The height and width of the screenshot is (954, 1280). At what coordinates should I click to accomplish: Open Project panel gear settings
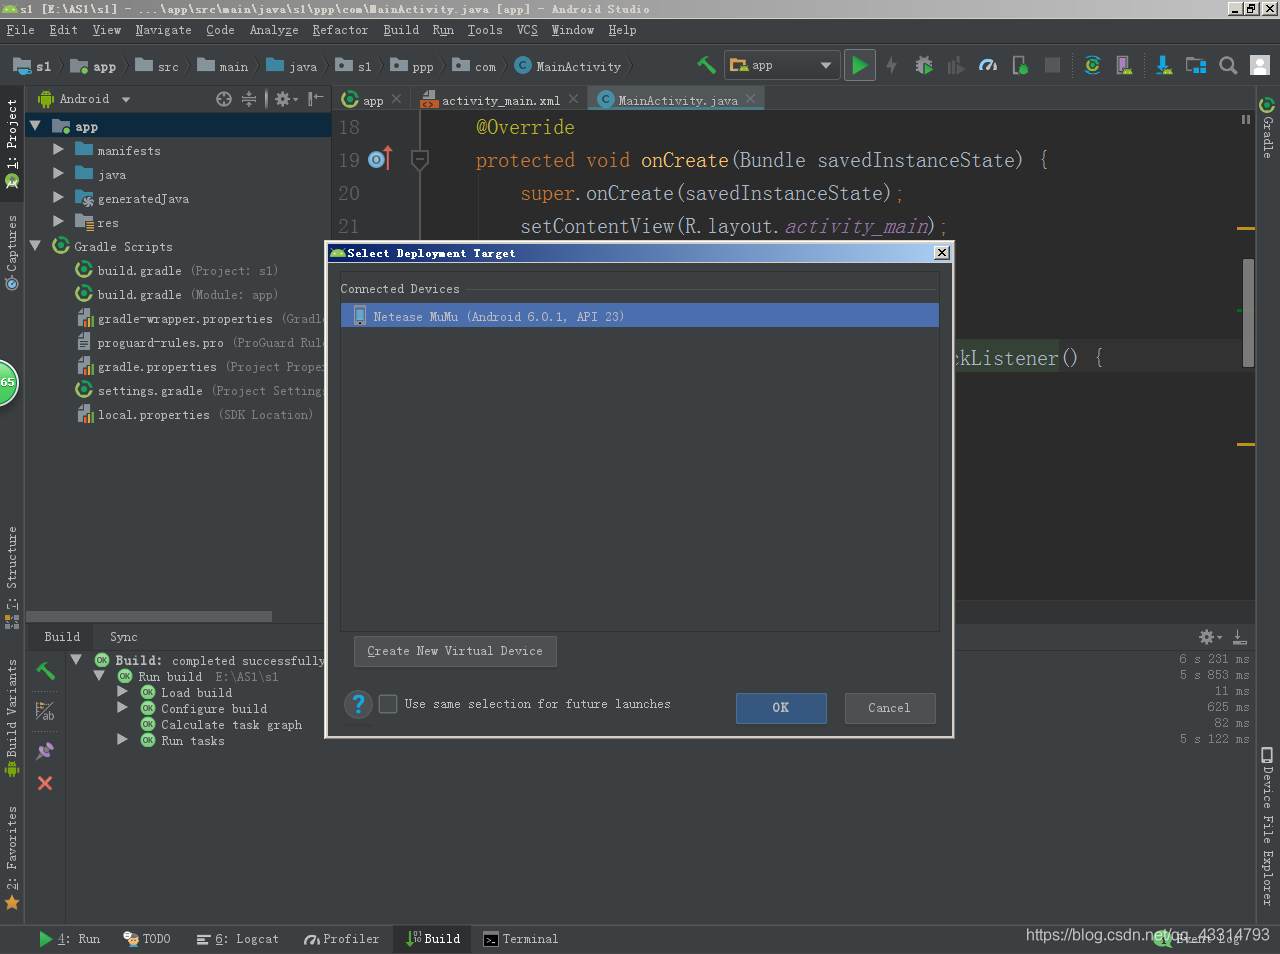285,99
